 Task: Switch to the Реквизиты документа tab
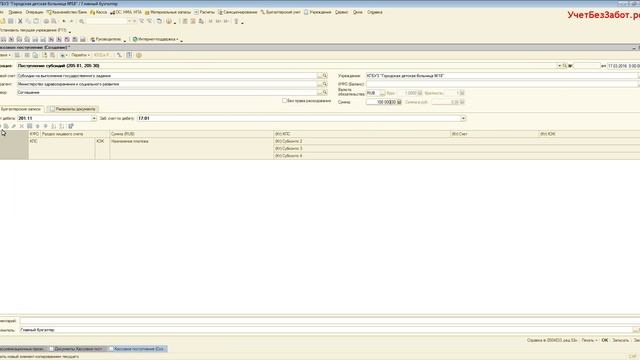point(73,109)
